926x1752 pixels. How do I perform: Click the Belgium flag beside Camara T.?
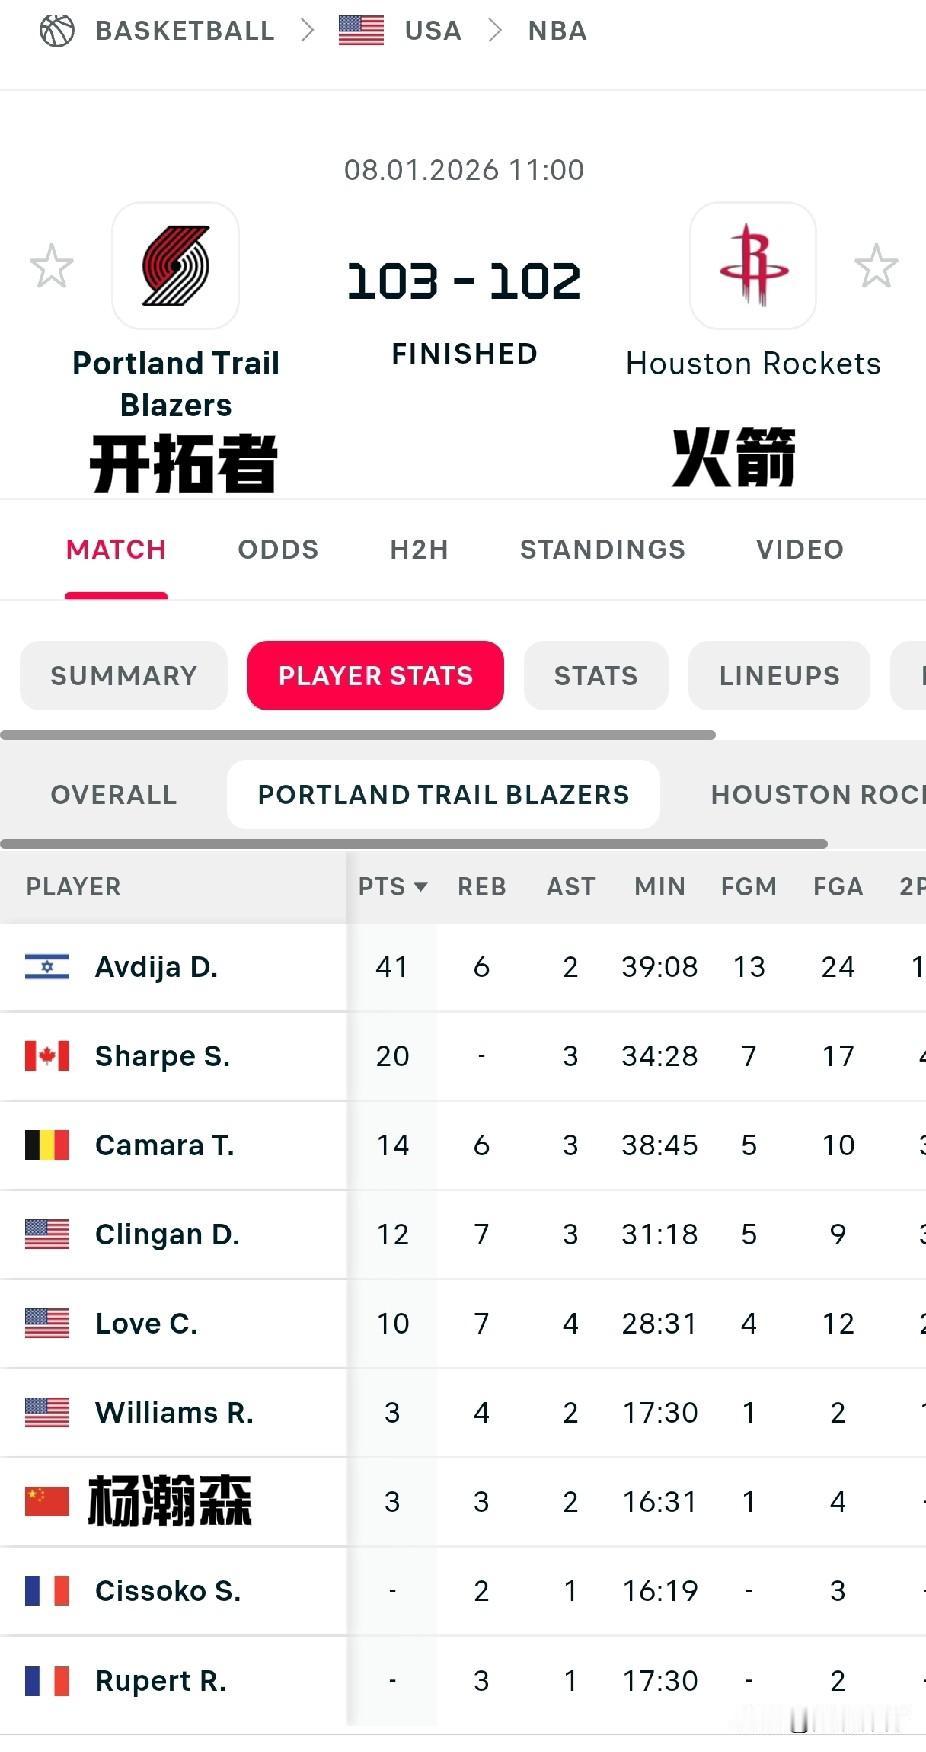(45, 1144)
